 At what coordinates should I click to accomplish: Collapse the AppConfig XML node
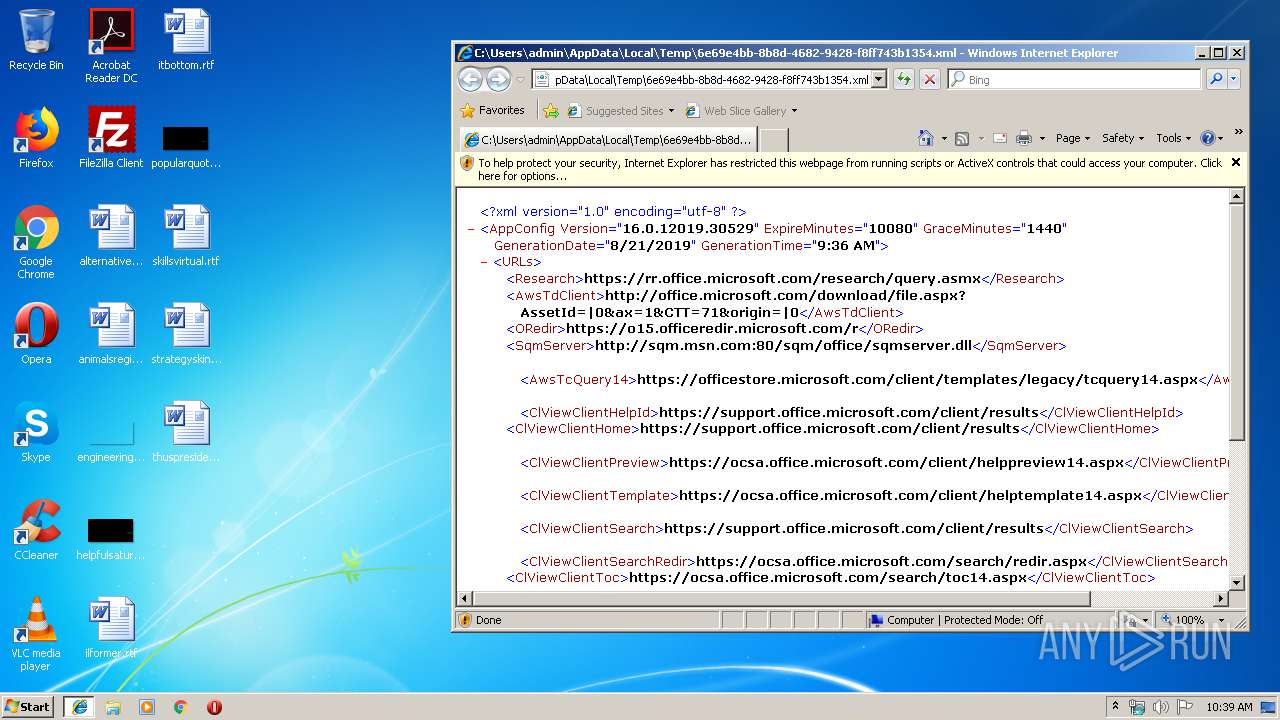pyautogui.click(x=471, y=229)
